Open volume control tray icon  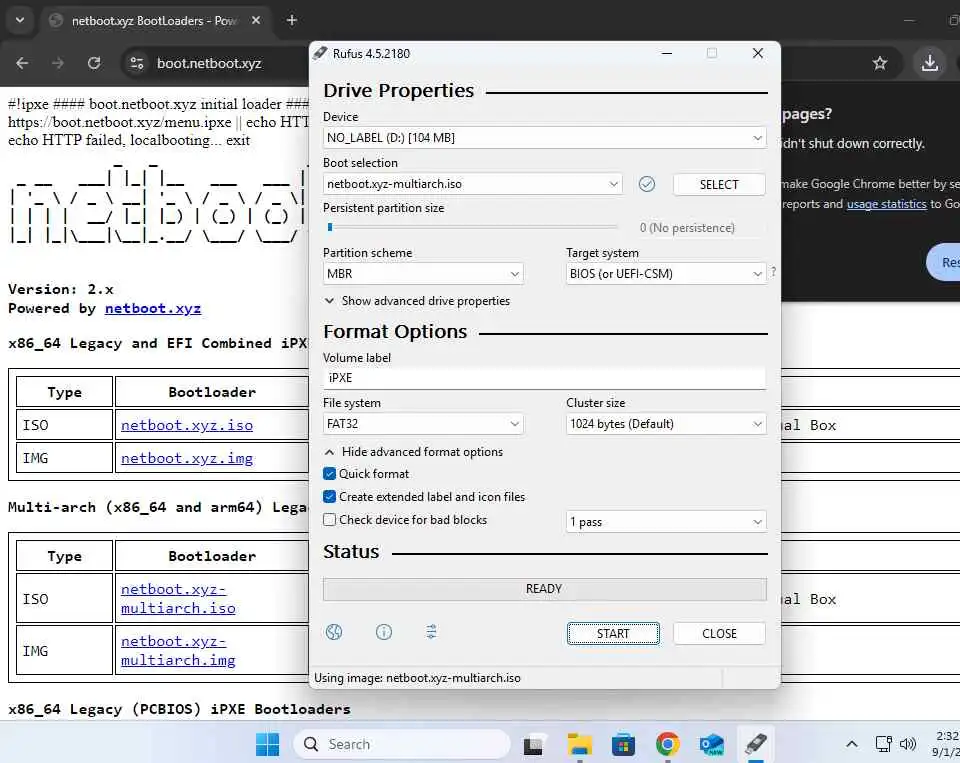click(908, 744)
